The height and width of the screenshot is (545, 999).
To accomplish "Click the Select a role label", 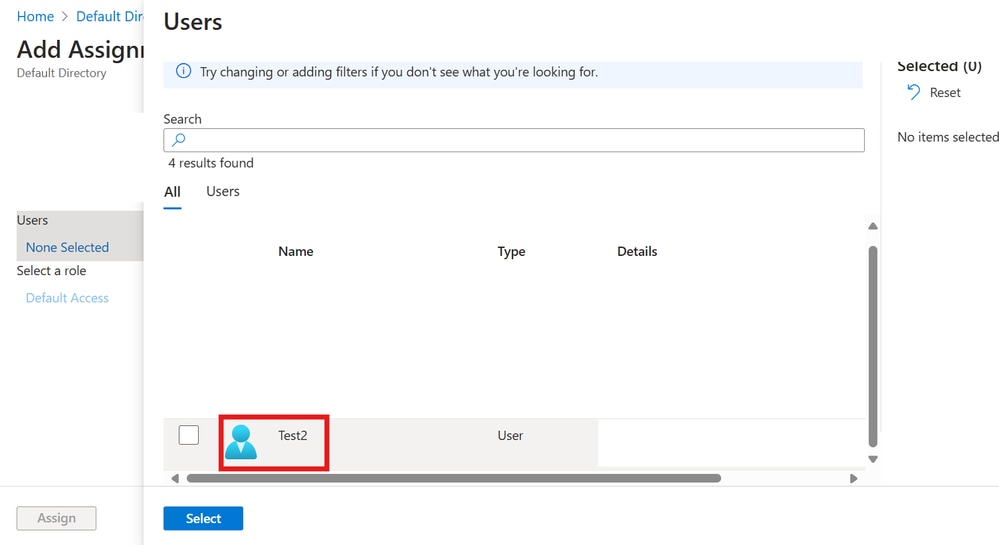I will pos(51,270).
